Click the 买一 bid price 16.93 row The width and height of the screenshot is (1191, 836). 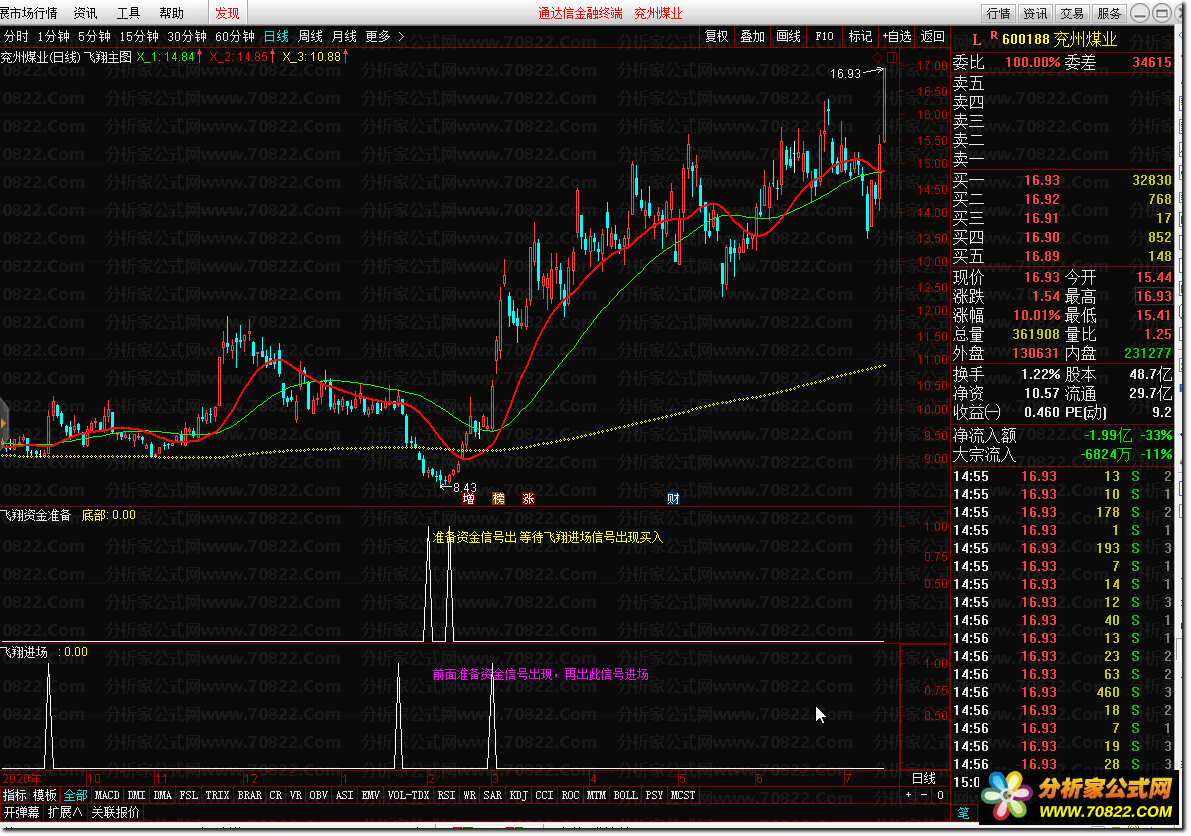tap(1063, 181)
